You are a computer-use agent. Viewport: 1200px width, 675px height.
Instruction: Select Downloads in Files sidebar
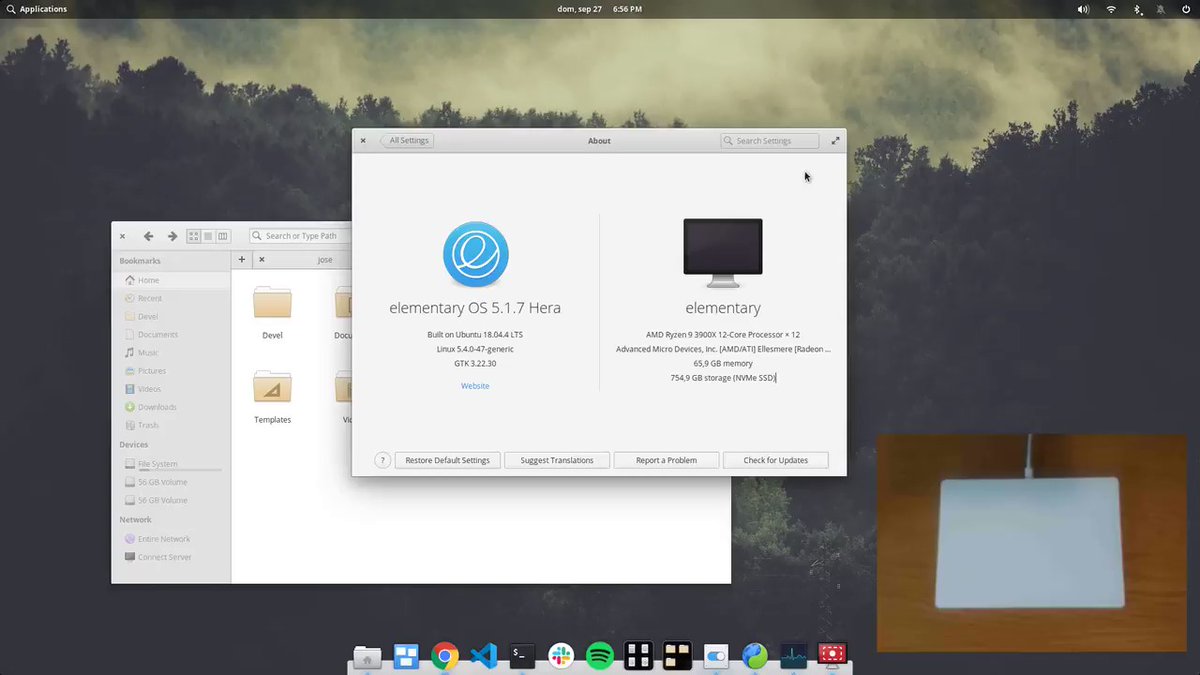coord(171,407)
